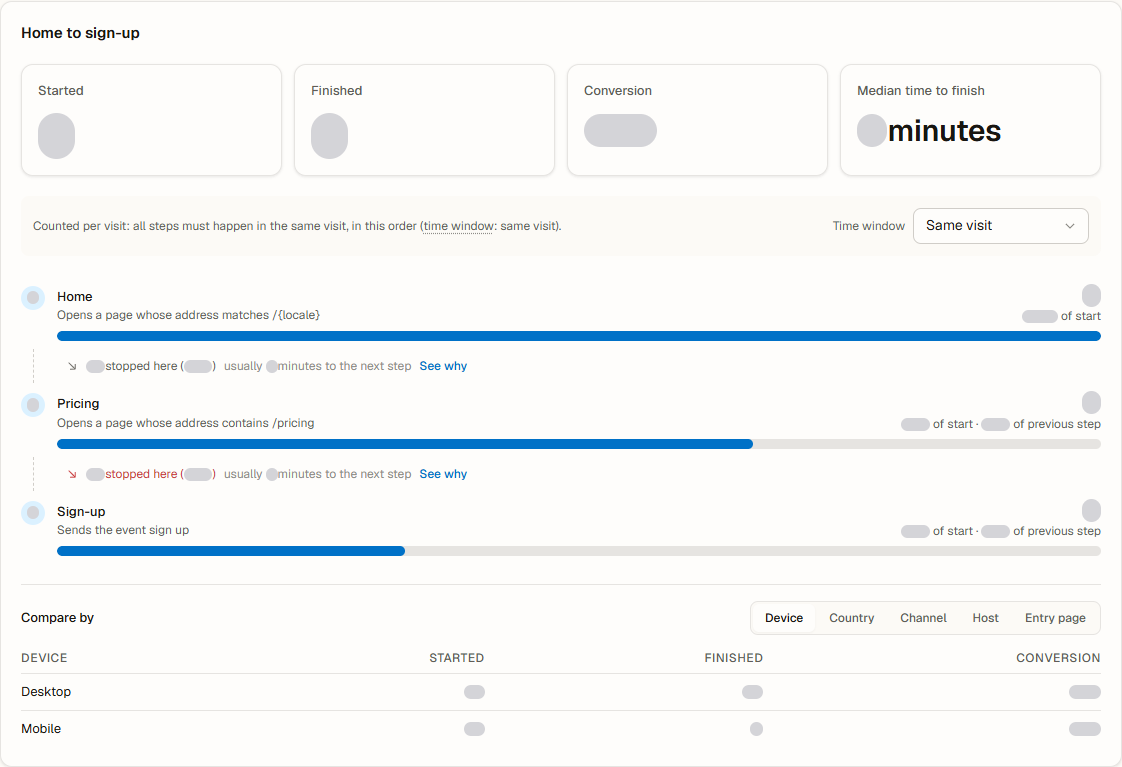The width and height of the screenshot is (1122, 767).
Task: Click the Compare by label
Action: click(57, 617)
